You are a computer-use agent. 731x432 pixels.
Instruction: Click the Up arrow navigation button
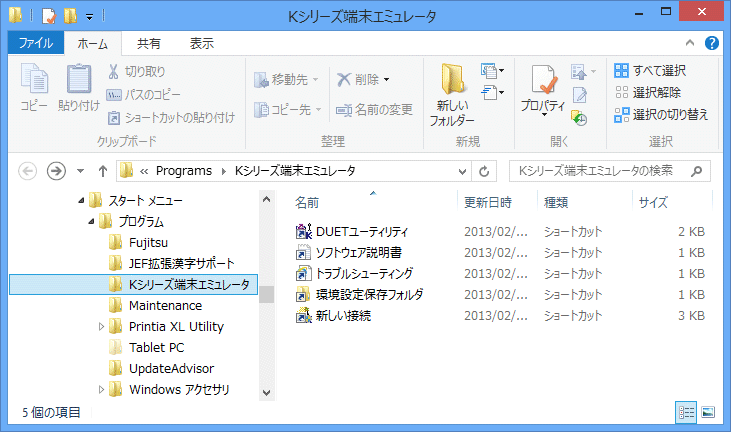click(102, 171)
